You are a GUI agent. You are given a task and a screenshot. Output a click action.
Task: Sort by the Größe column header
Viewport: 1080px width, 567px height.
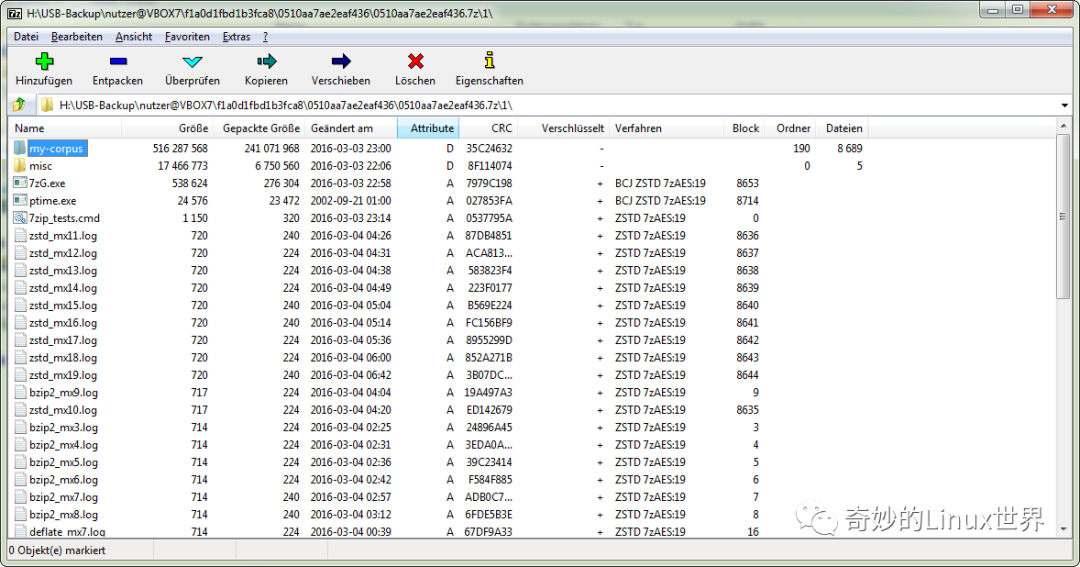click(x=167, y=128)
